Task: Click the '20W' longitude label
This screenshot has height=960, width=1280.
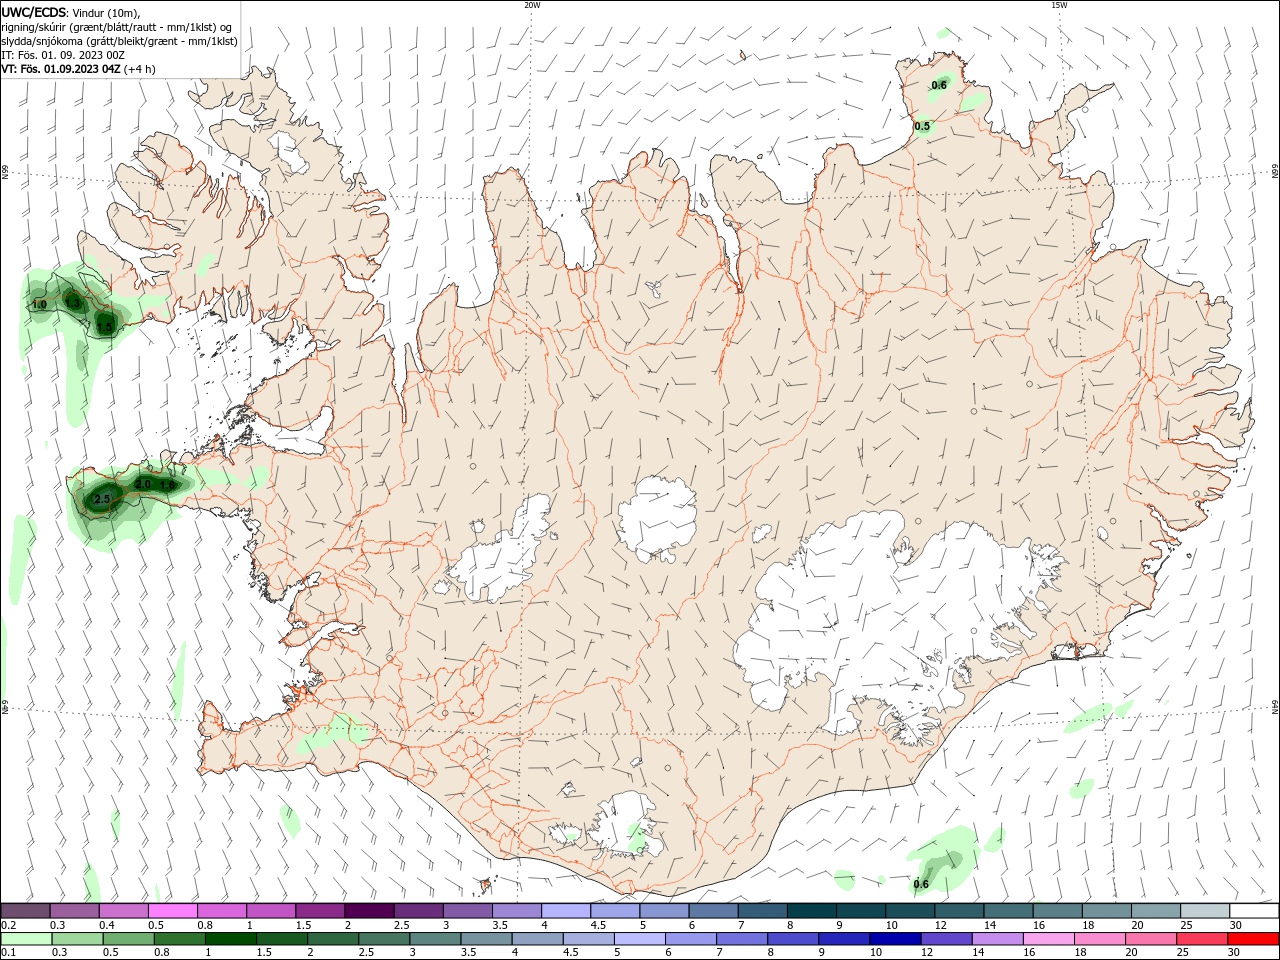Action: click(x=532, y=5)
